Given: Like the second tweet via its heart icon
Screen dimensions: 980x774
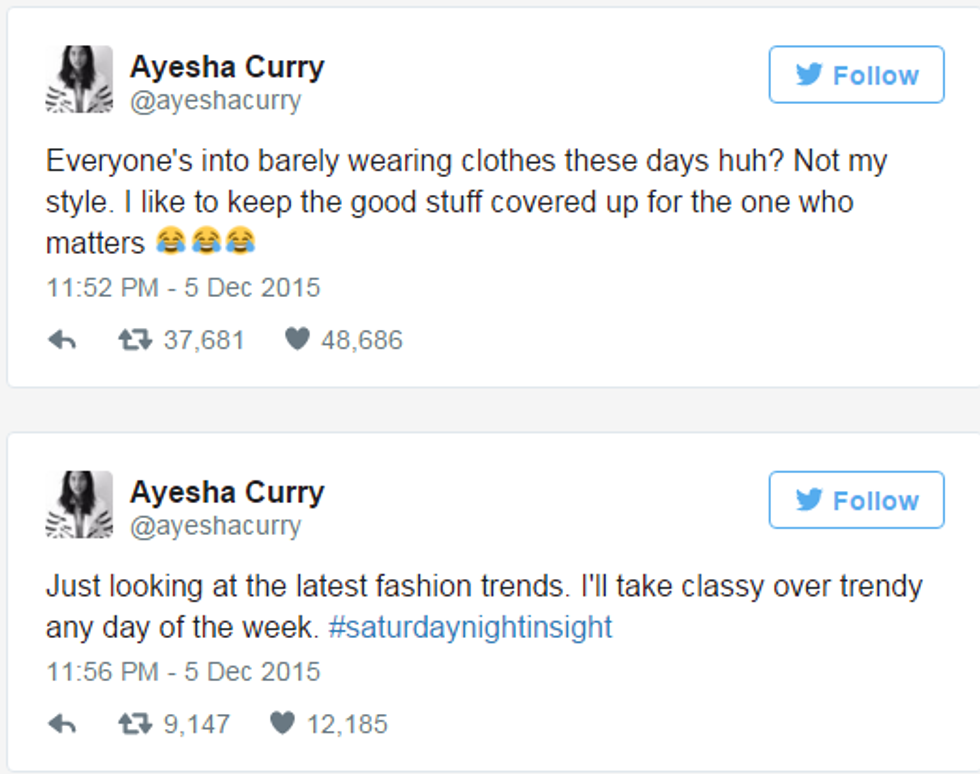Looking at the screenshot, I should 284,724.
